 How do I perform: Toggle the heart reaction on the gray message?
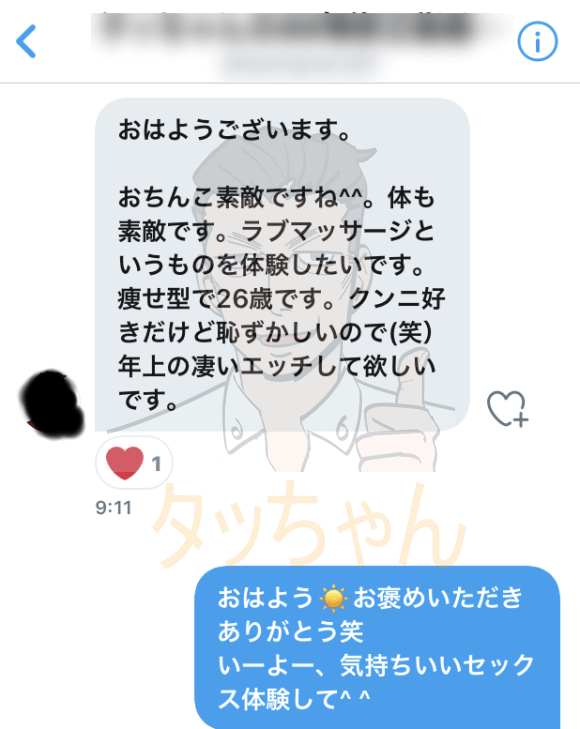(134, 463)
